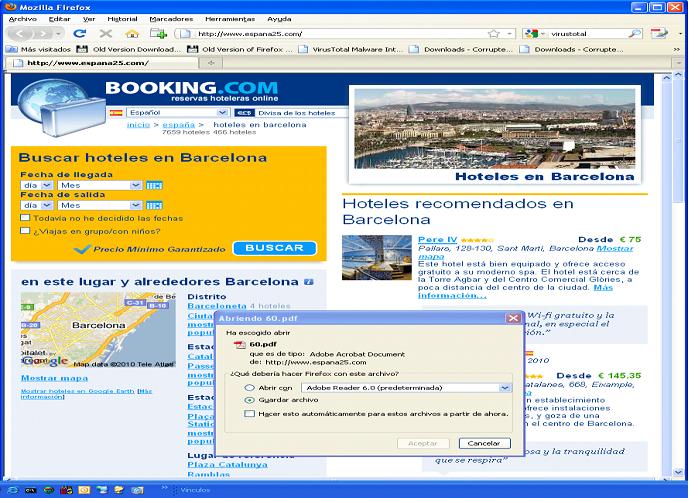
Task: Click the Aceptar button
Action: (423, 443)
